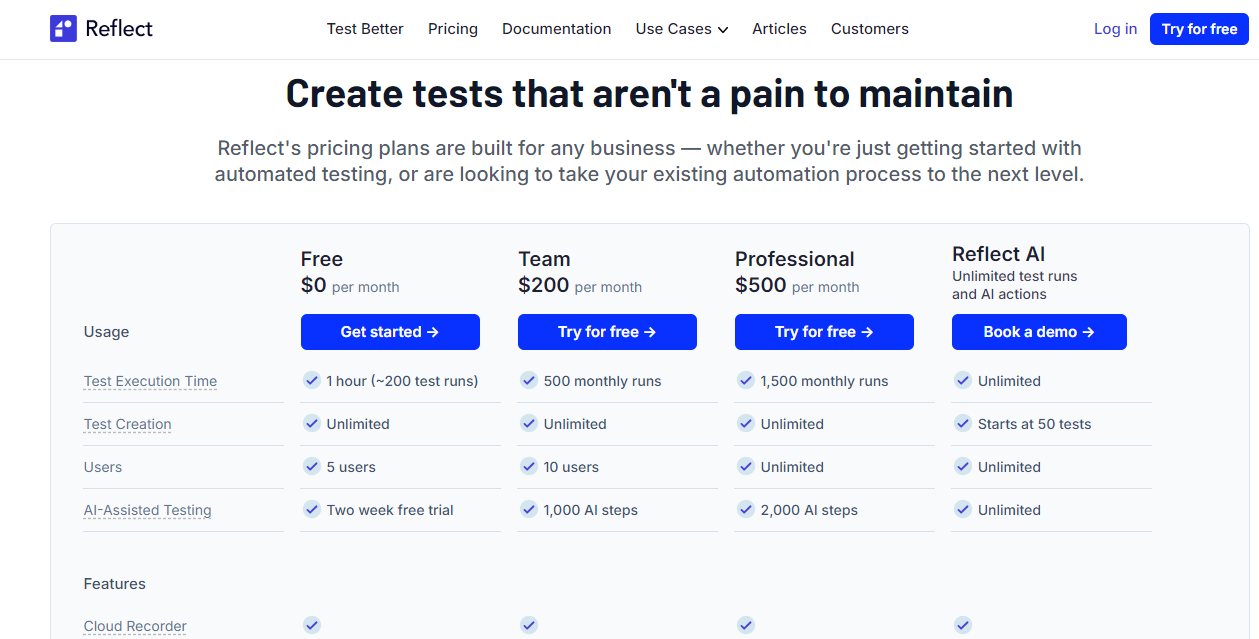This screenshot has width=1259, height=639.
Task: Click the Cloud Recorder checkmark under Professional plan
Action: click(x=746, y=624)
